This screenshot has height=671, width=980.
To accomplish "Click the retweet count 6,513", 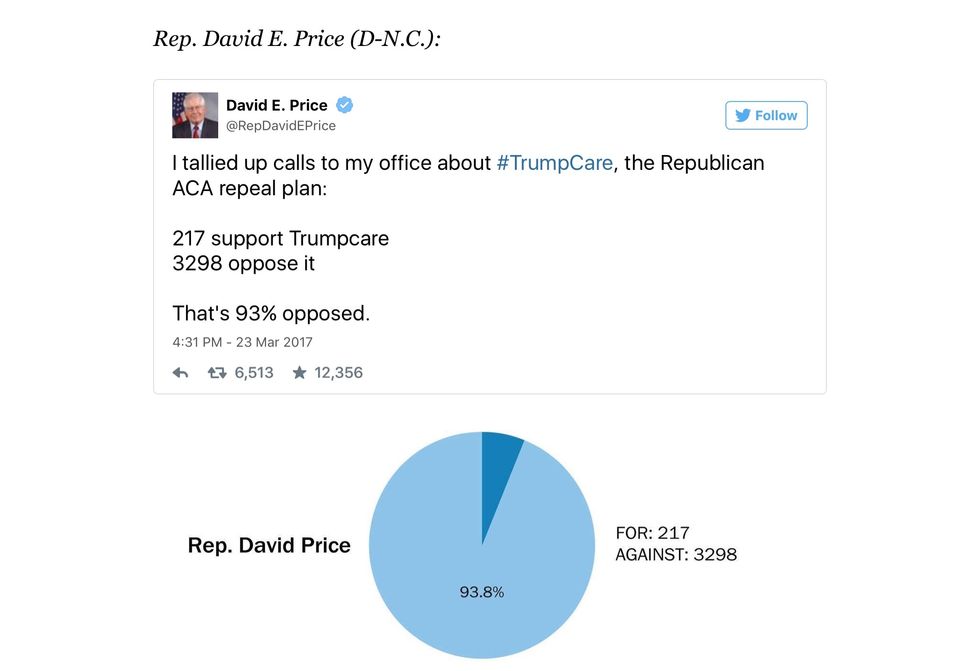I will tap(254, 373).
